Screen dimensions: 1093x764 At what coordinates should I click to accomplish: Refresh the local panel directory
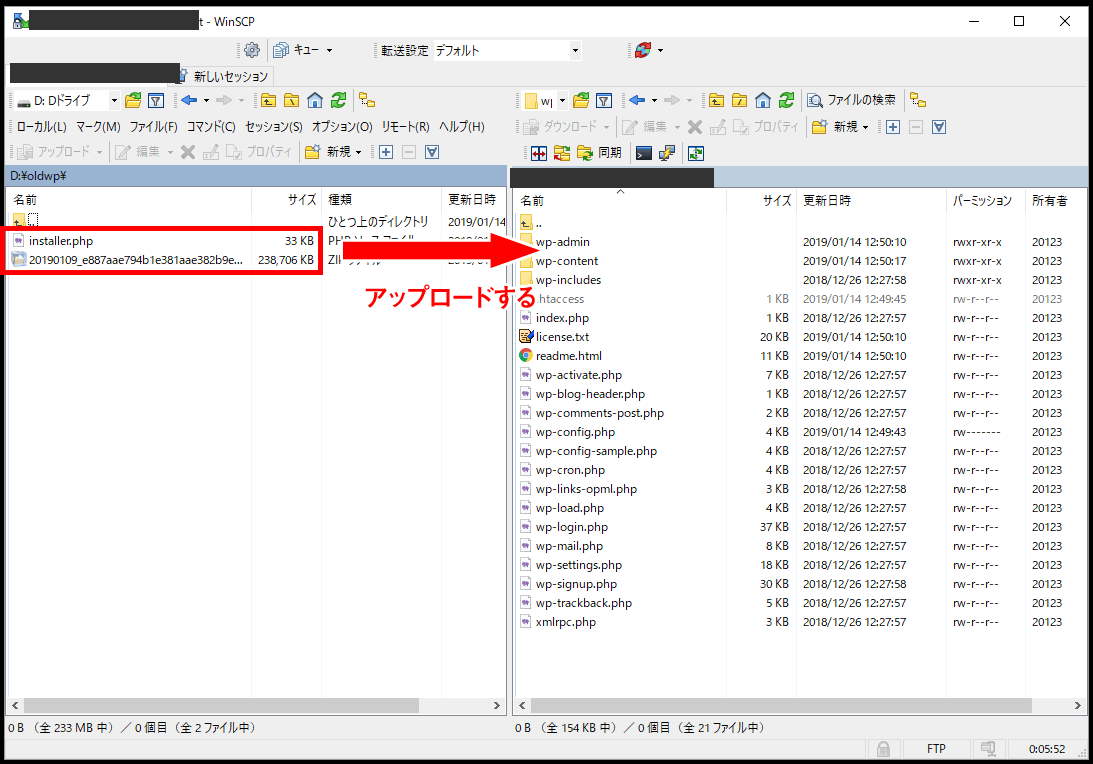pyautogui.click(x=339, y=100)
